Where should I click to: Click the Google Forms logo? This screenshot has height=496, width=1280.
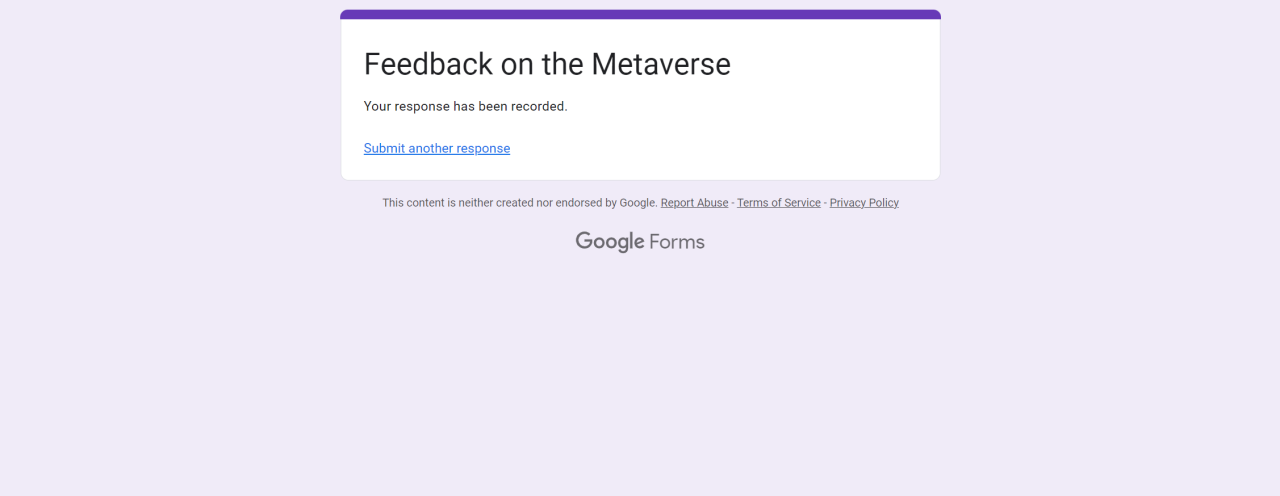[640, 241]
